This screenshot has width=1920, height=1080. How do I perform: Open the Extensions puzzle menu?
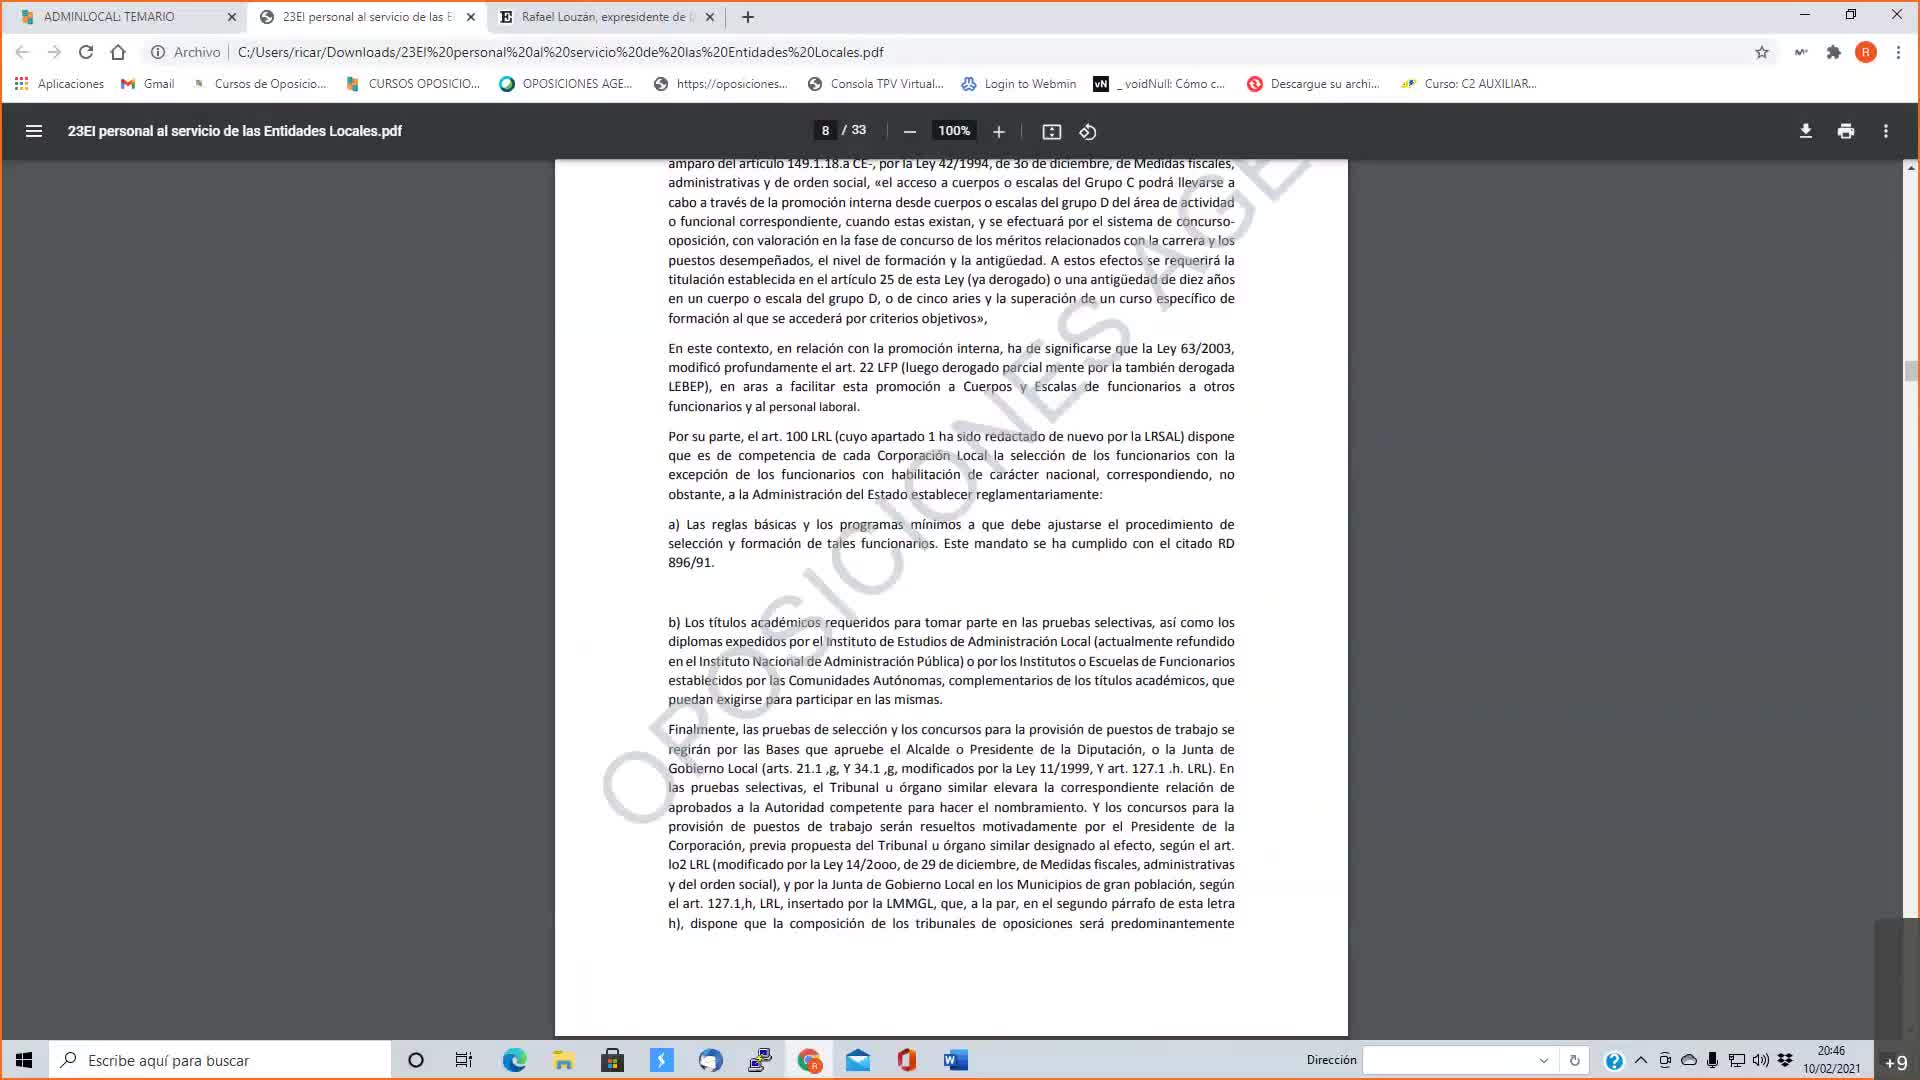click(x=1833, y=52)
